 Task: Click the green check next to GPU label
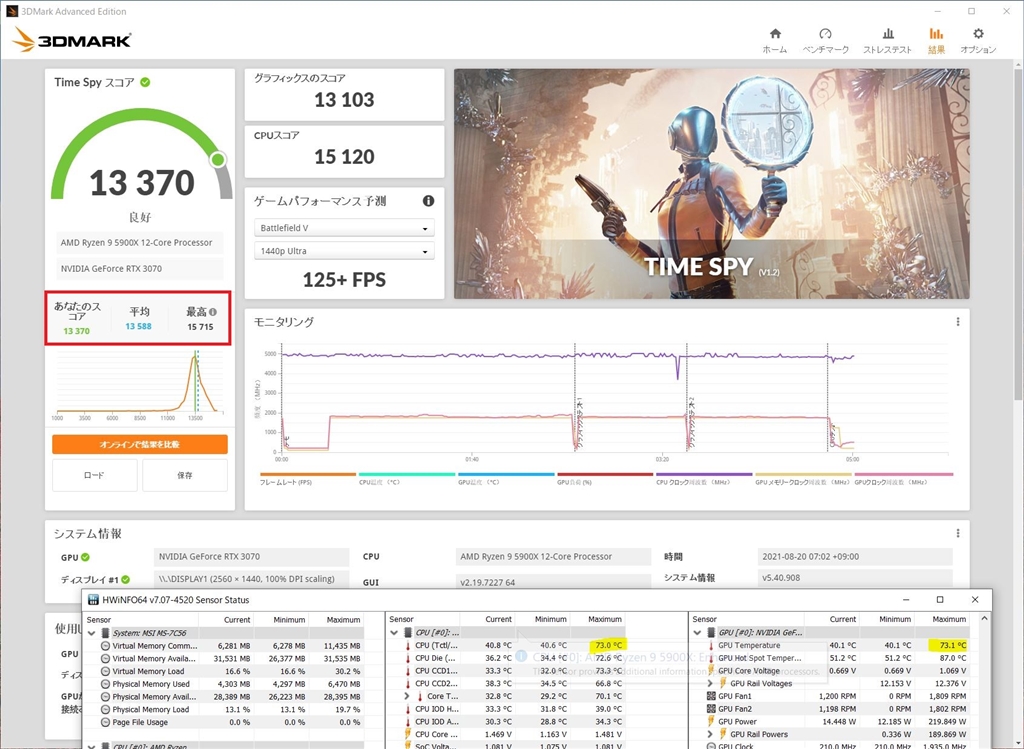(86, 557)
